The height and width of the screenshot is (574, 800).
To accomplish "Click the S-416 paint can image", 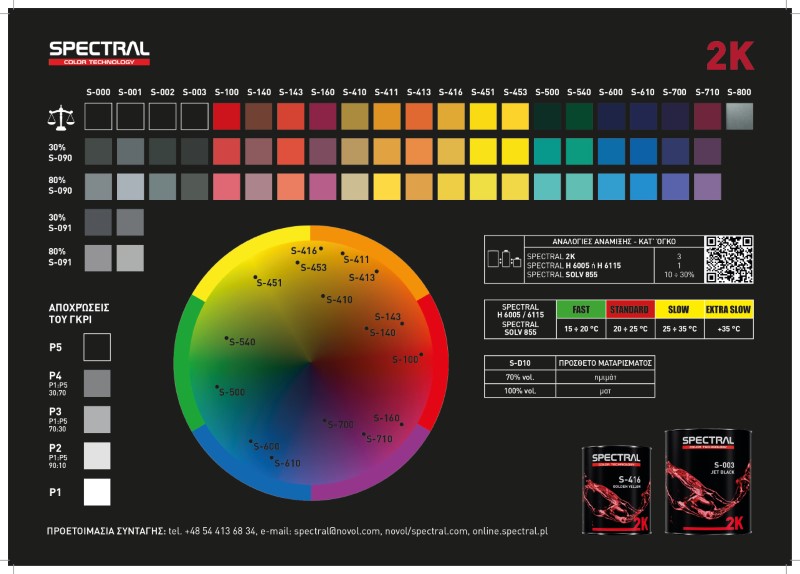I will click(617, 491).
